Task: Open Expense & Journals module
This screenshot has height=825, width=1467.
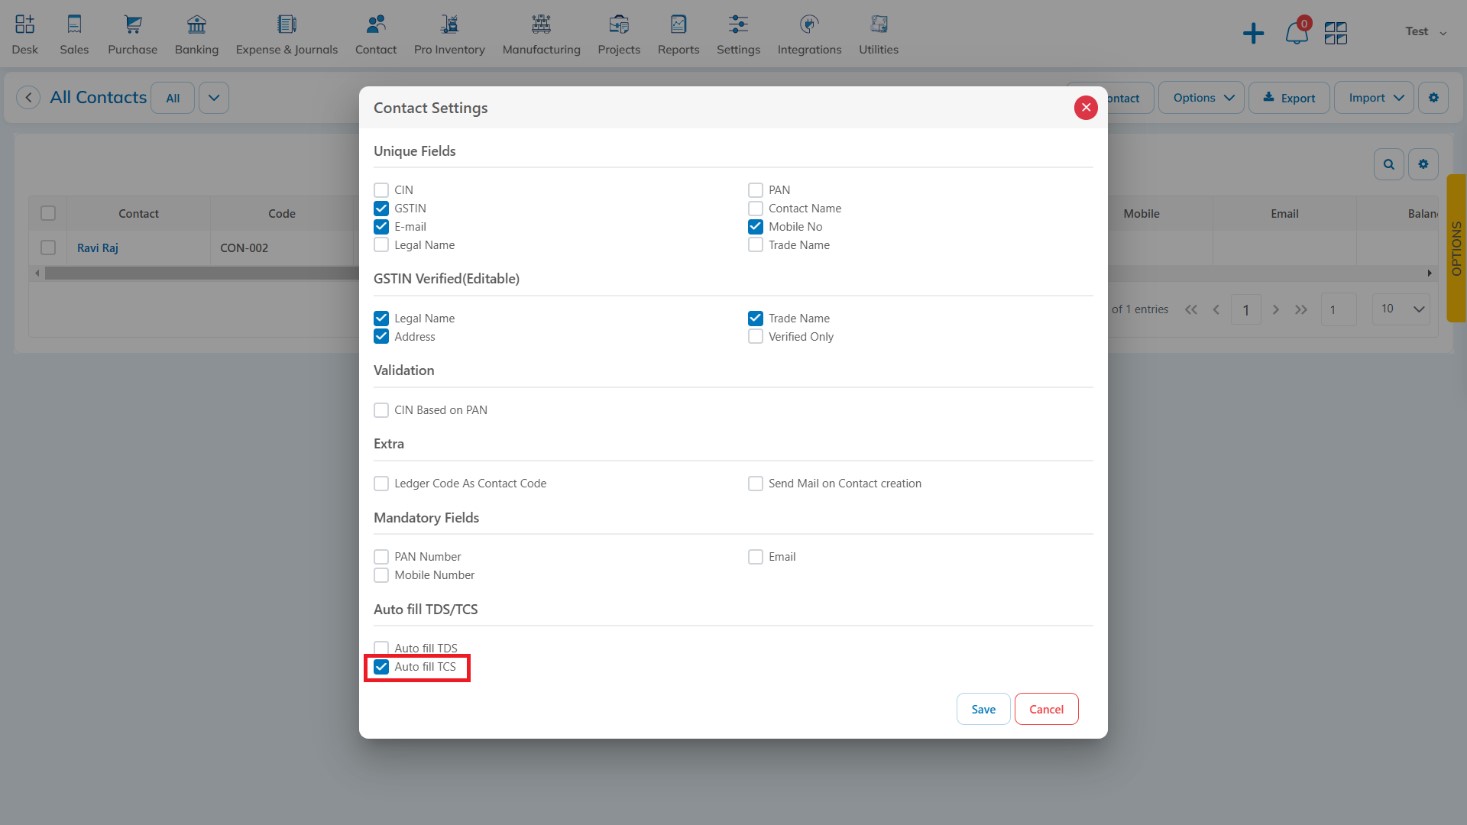Action: (x=287, y=34)
